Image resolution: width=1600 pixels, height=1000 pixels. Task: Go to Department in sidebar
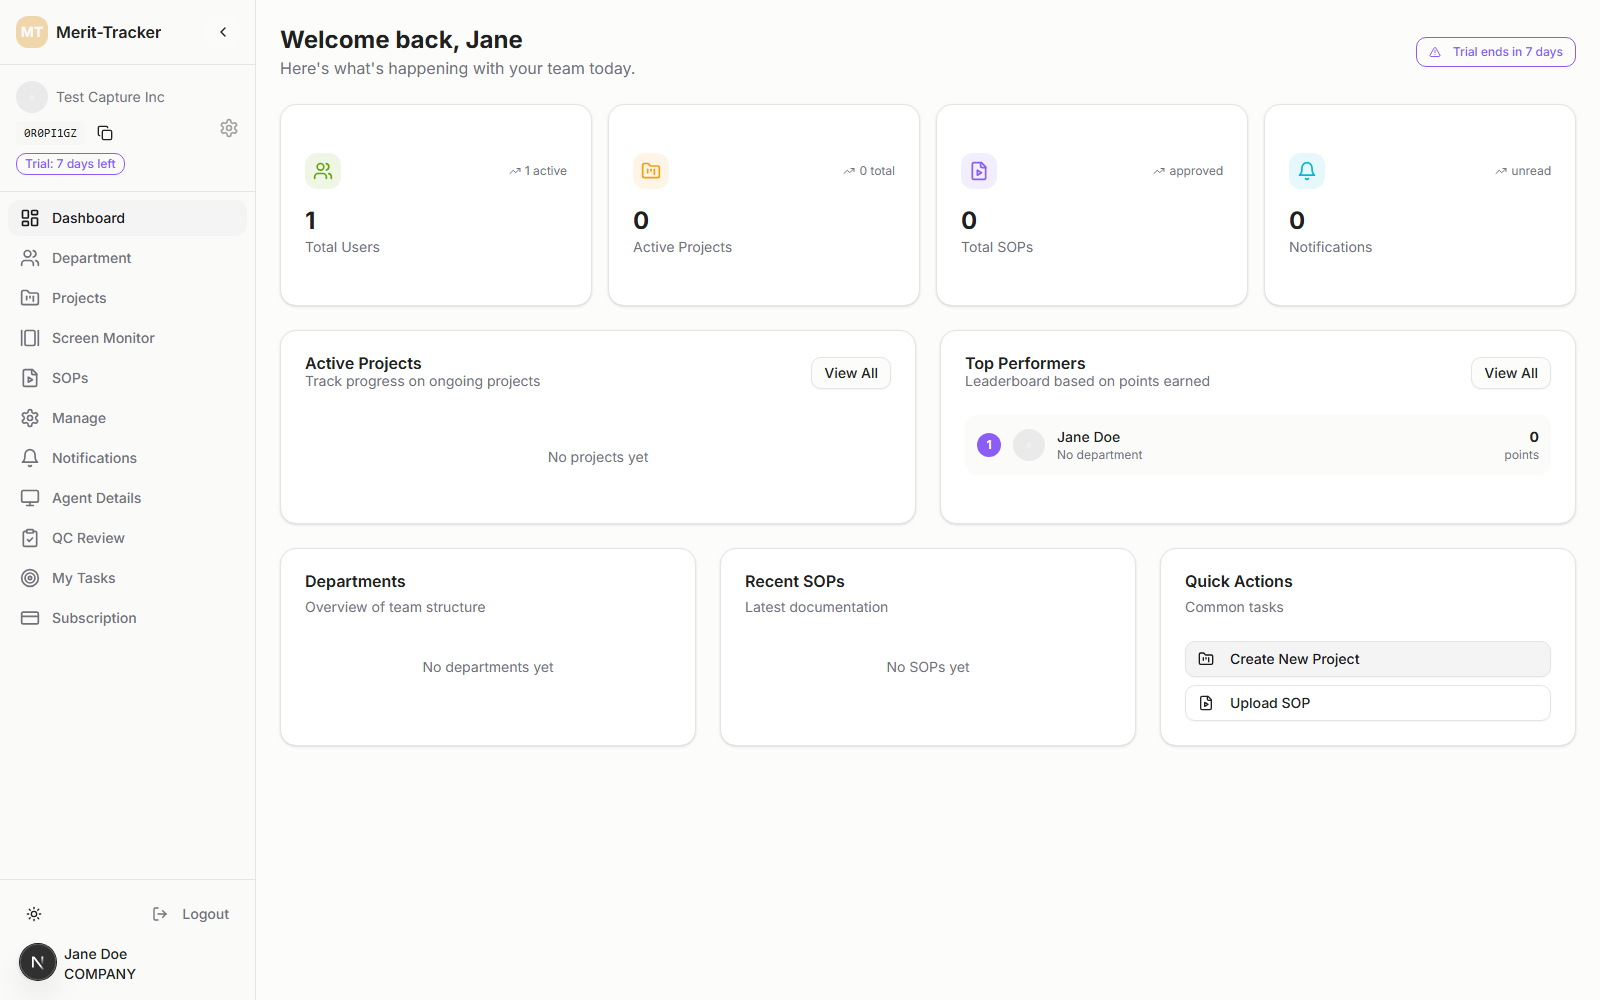127,258
